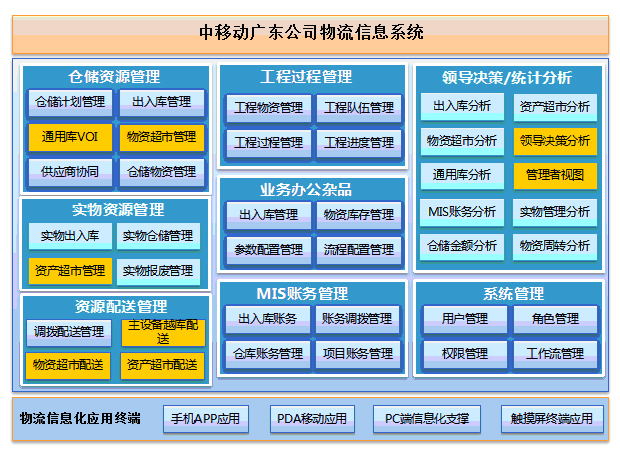This screenshot has width=620, height=456.
Task: Click 账务调拨管理 under MIS账务管理
Action: (x=358, y=319)
